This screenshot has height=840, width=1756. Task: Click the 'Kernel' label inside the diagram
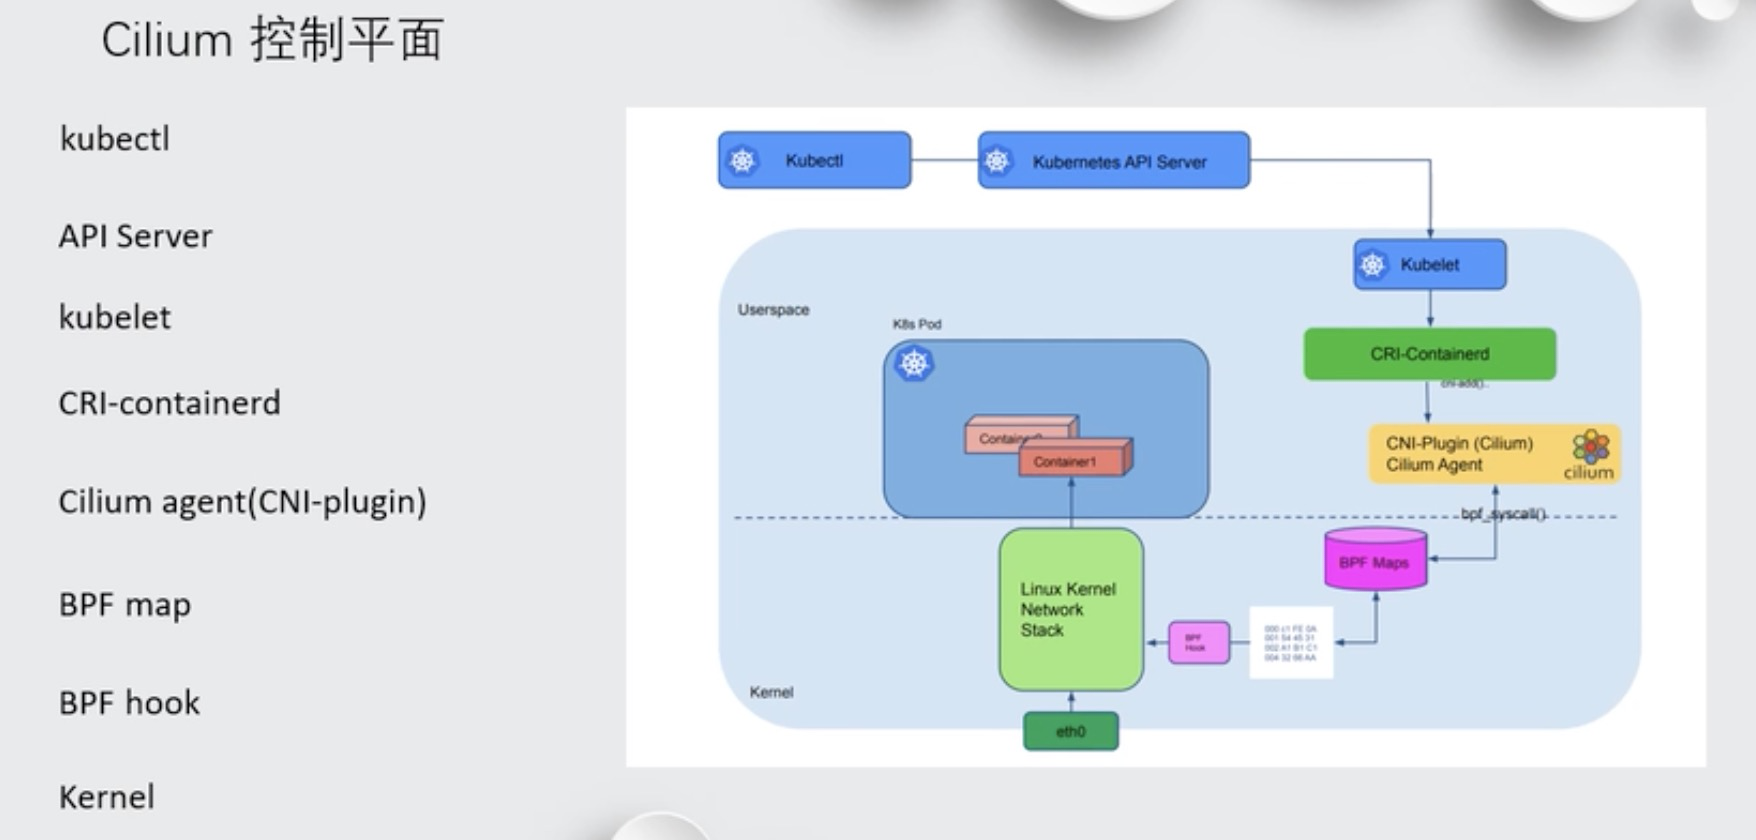[771, 692]
